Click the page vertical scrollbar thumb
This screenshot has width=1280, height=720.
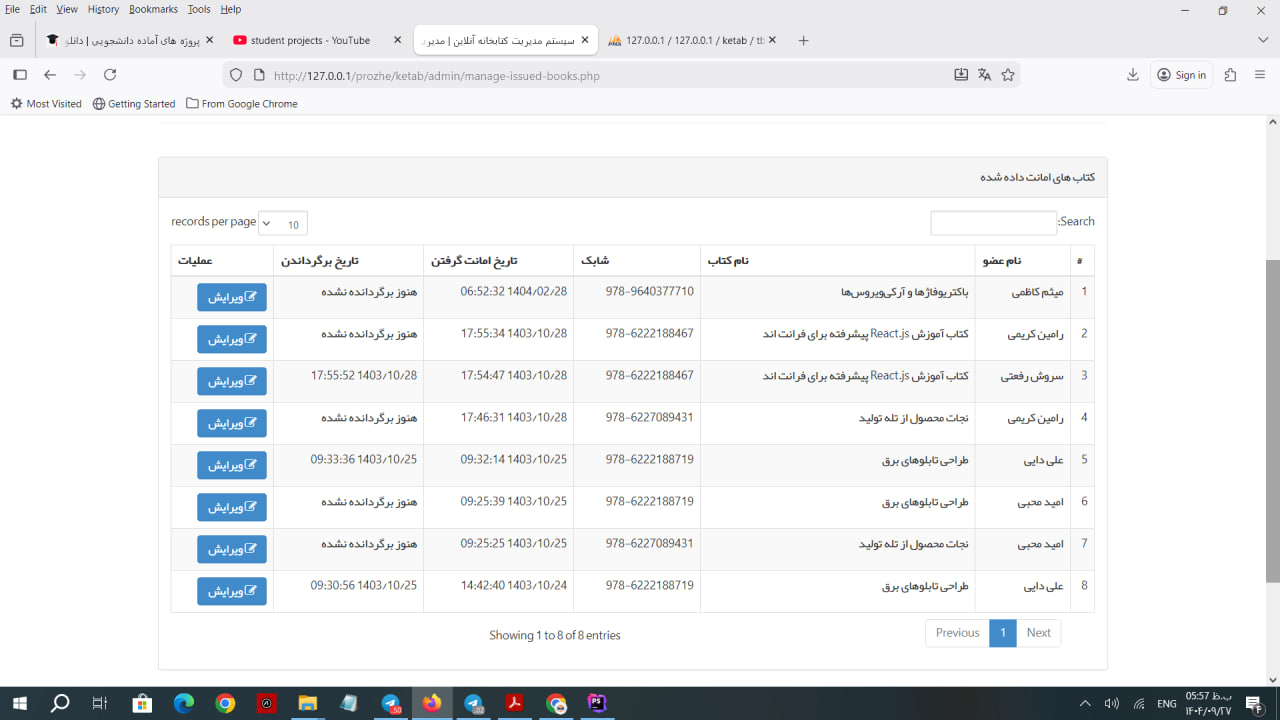[x=1272, y=420]
